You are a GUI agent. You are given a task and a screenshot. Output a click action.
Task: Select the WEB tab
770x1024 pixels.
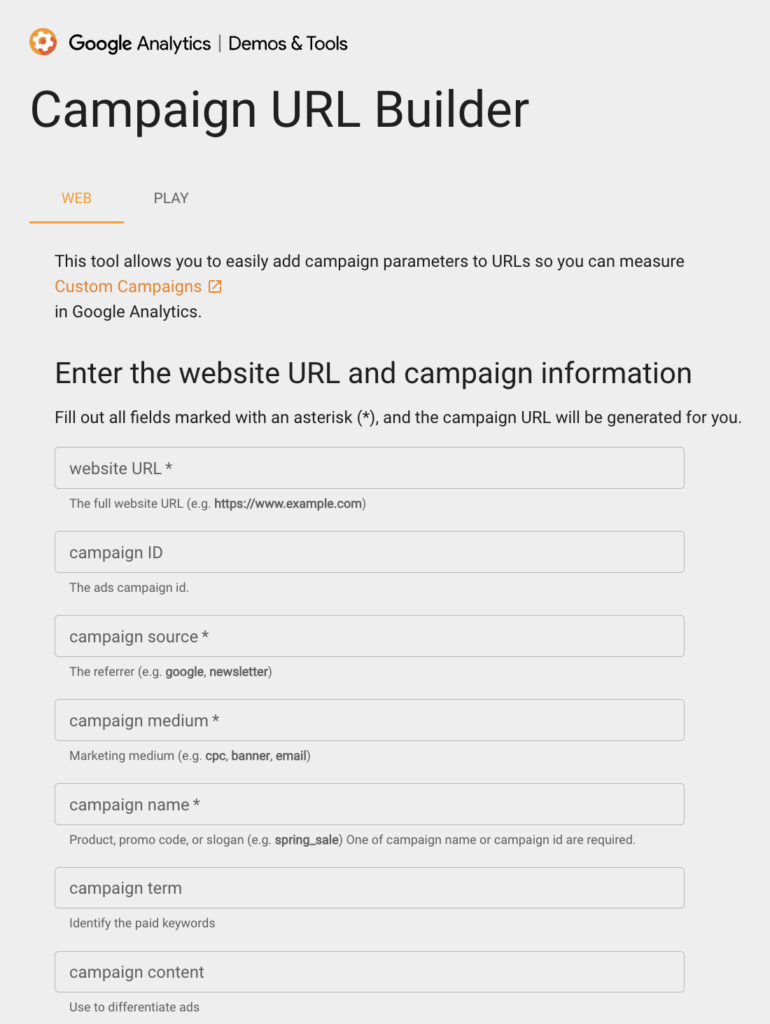(76, 198)
